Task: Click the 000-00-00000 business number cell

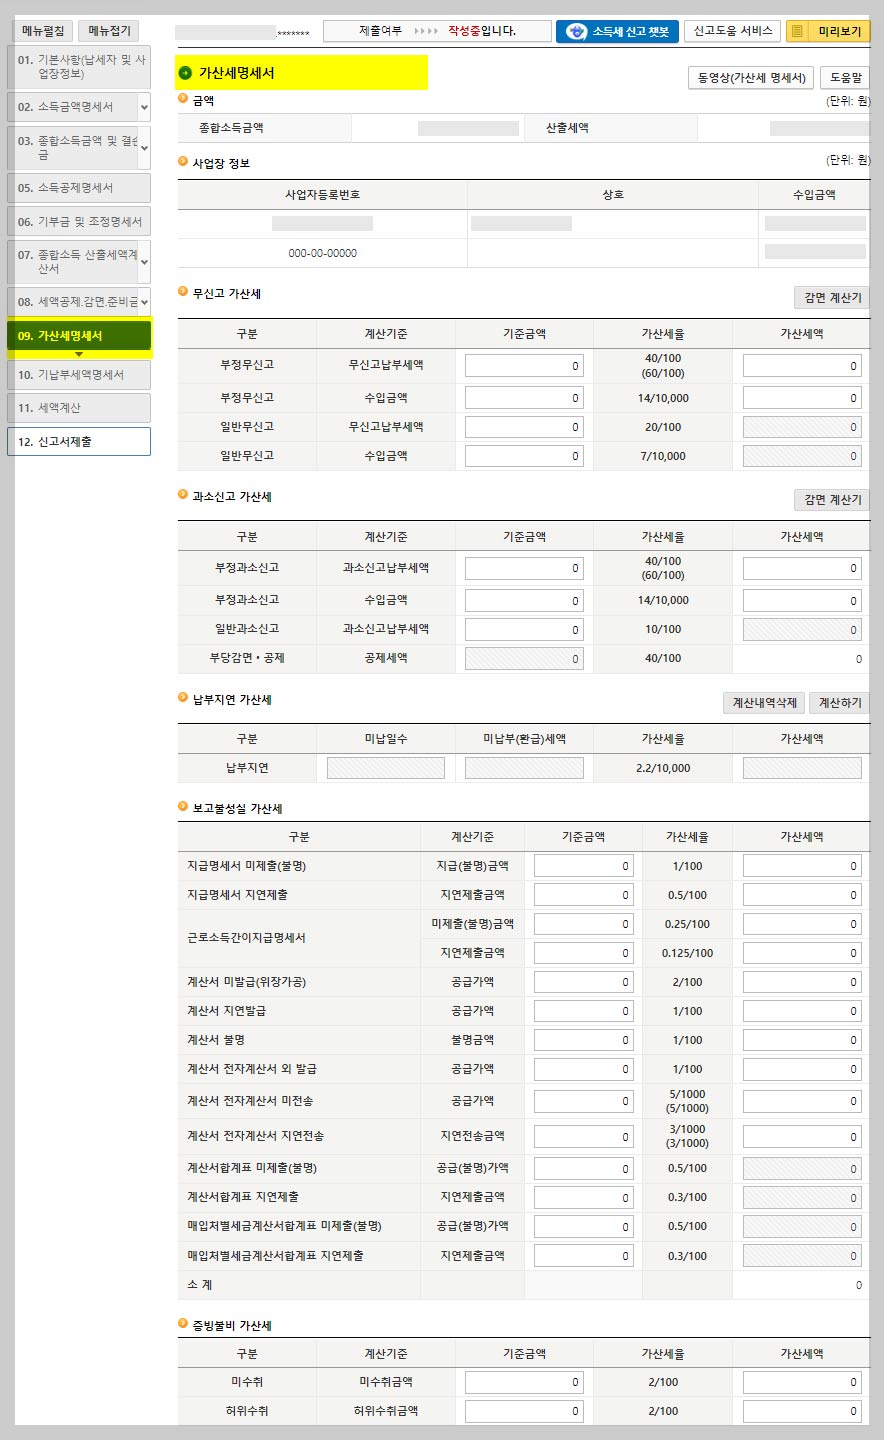Action: click(322, 253)
